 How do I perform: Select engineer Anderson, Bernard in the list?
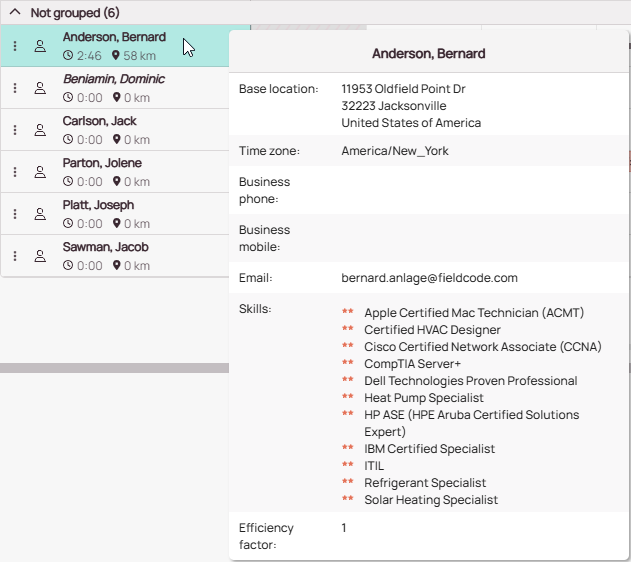coord(115,46)
